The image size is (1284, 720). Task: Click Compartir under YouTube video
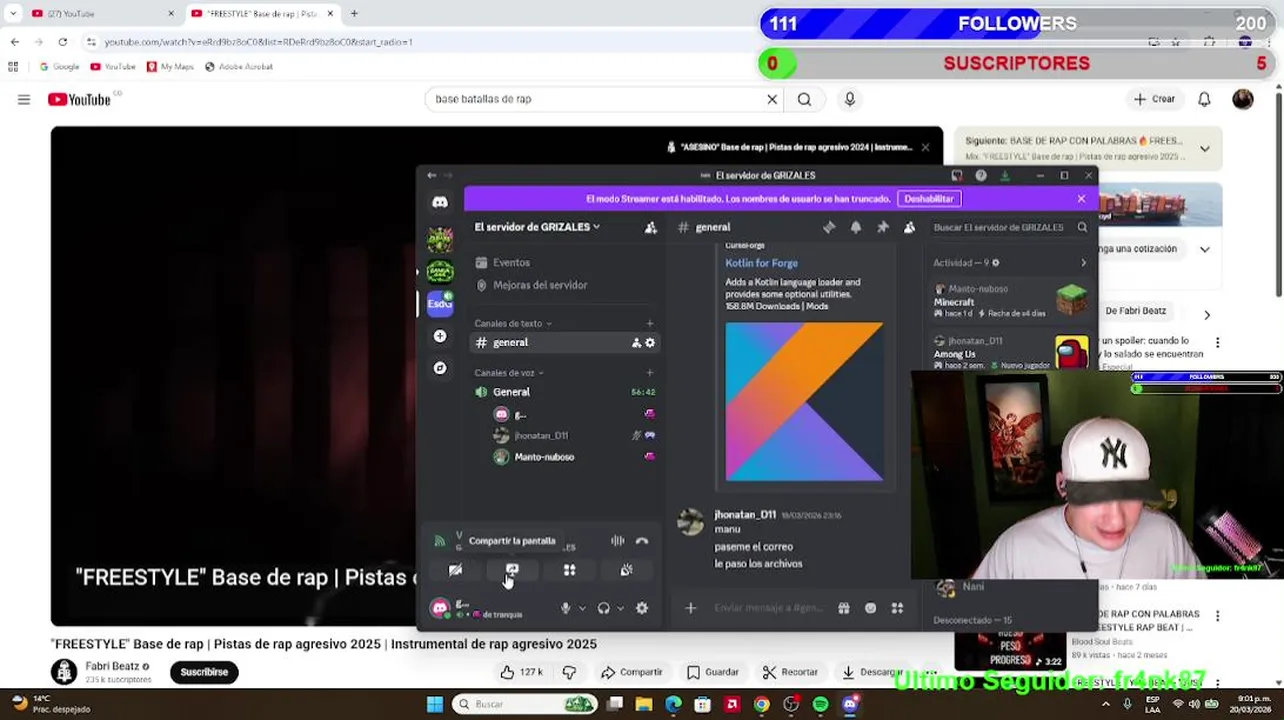point(631,672)
